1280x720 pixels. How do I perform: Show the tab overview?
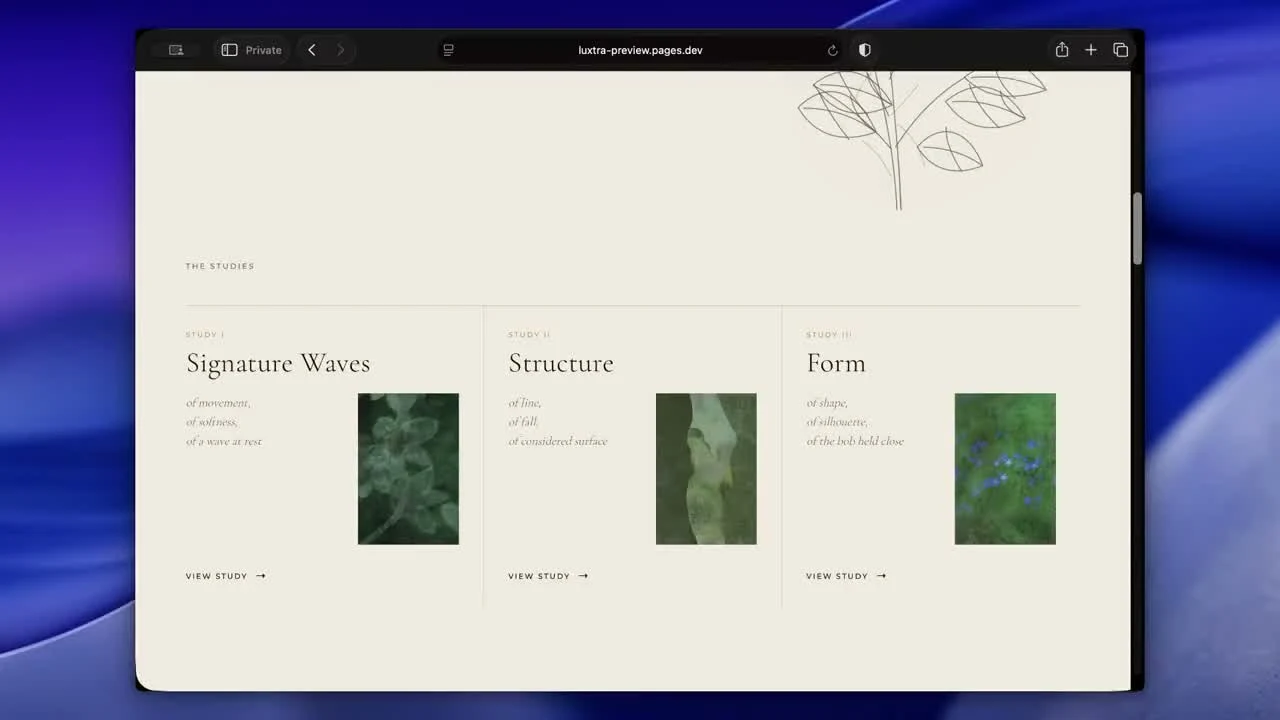pos(1121,50)
